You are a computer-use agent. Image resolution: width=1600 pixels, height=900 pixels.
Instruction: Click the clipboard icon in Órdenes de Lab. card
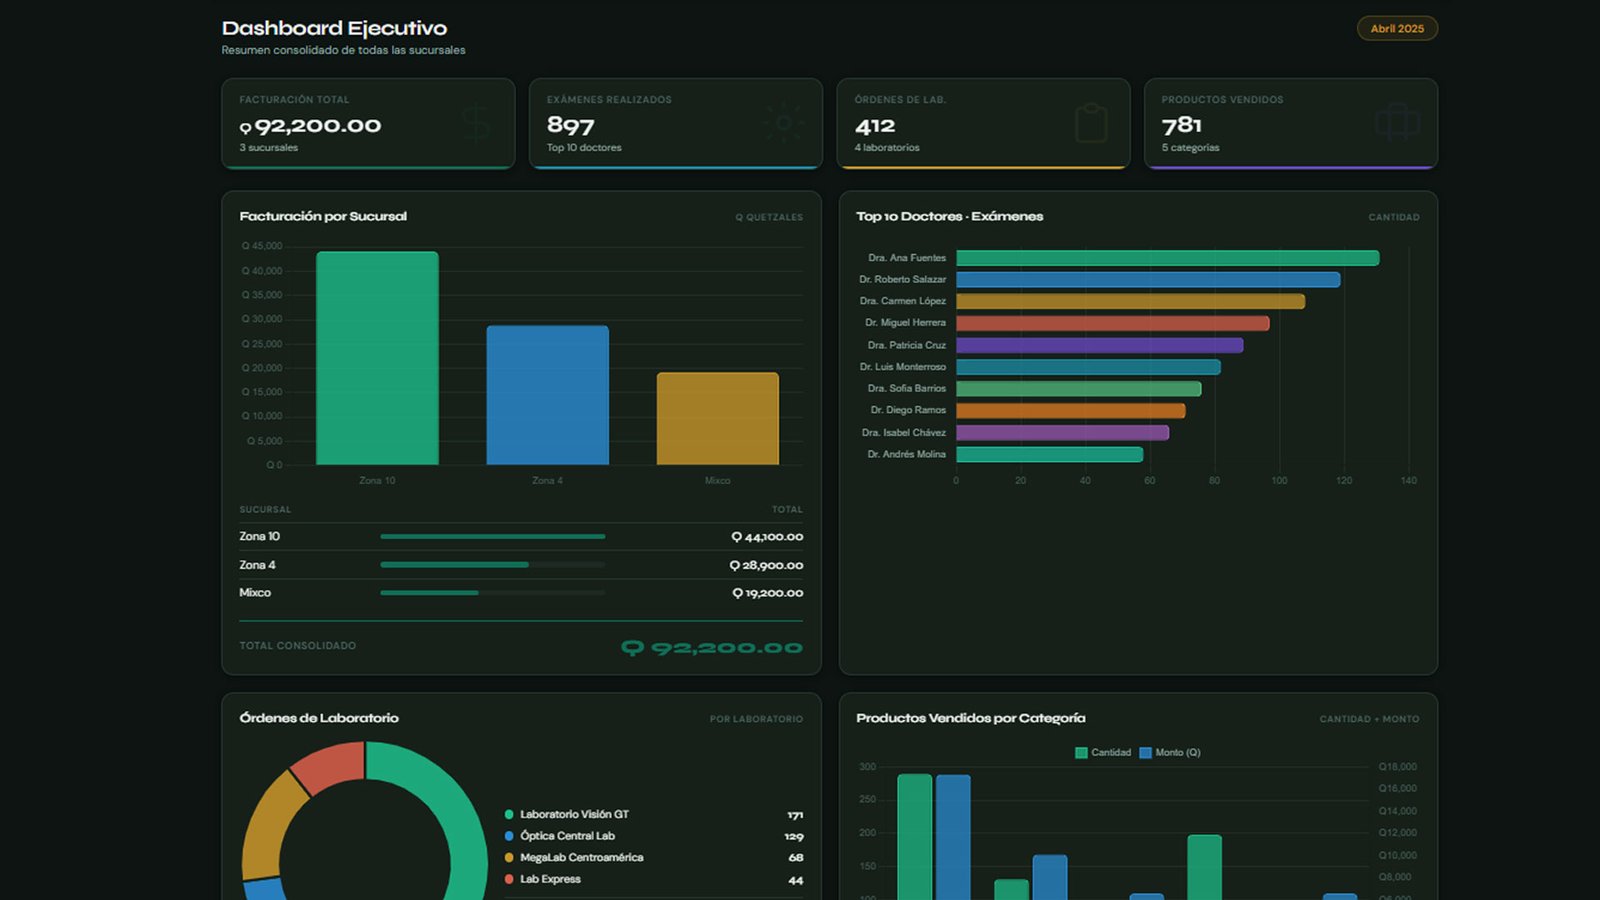coord(1091,123)
